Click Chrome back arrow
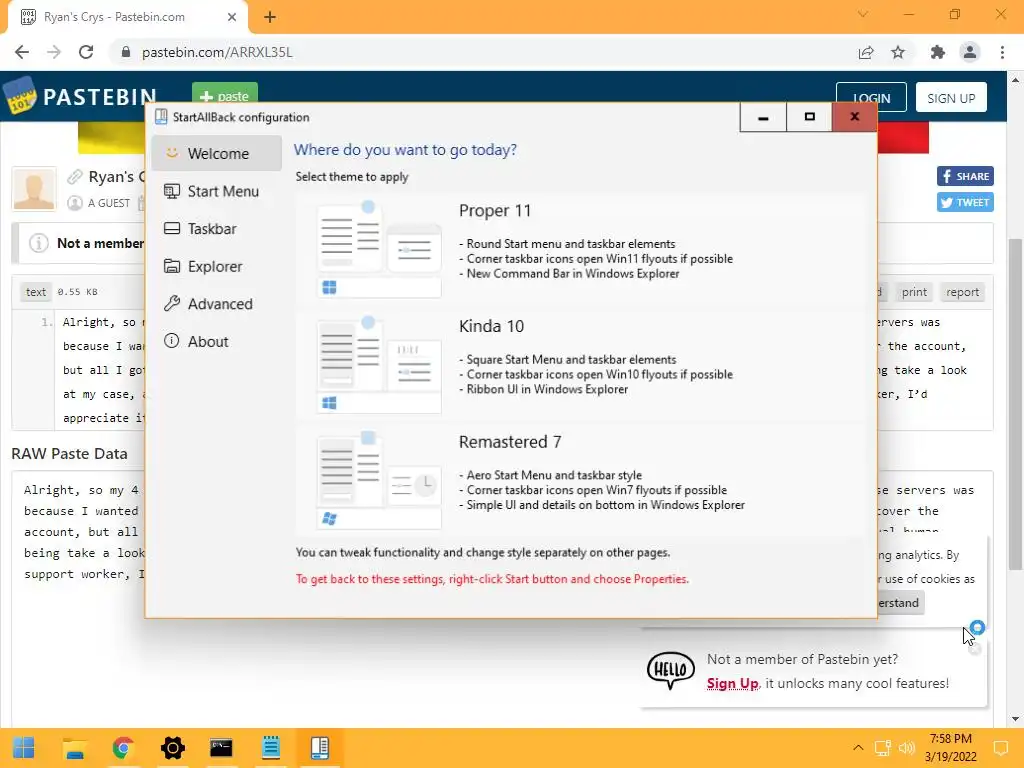 coord(22,52)
